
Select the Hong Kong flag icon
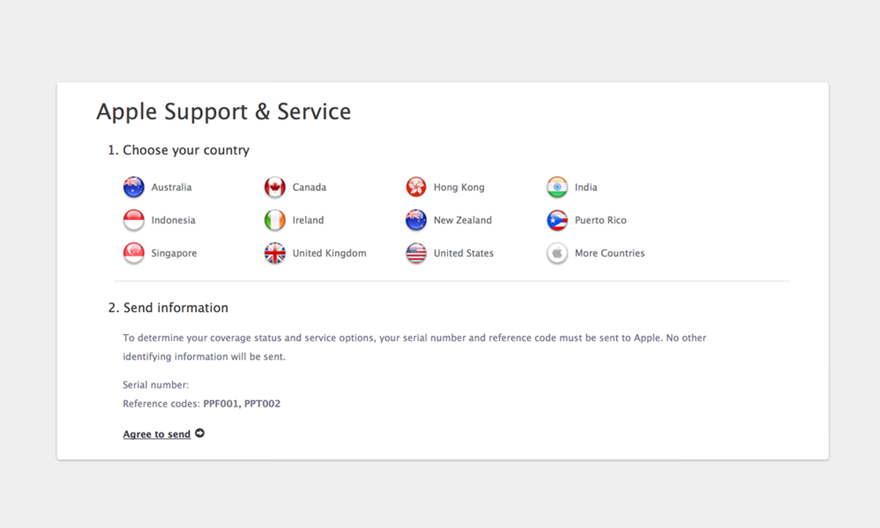click(x=416, y=187)
